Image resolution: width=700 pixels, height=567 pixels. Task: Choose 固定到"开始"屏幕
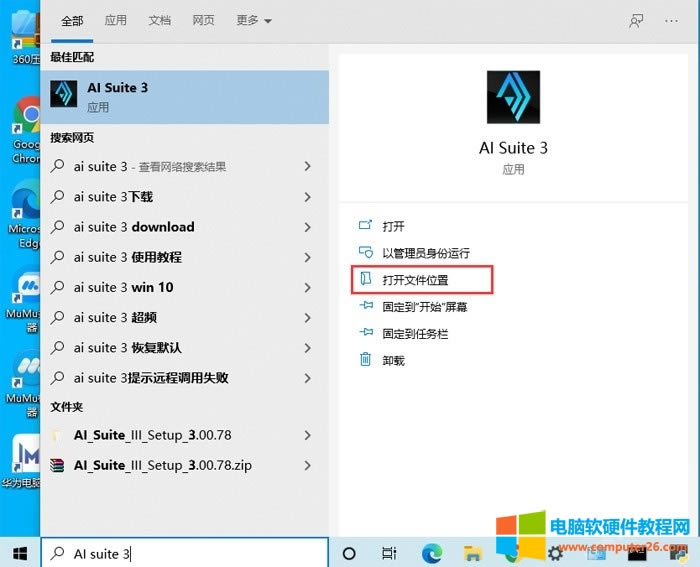425,307
